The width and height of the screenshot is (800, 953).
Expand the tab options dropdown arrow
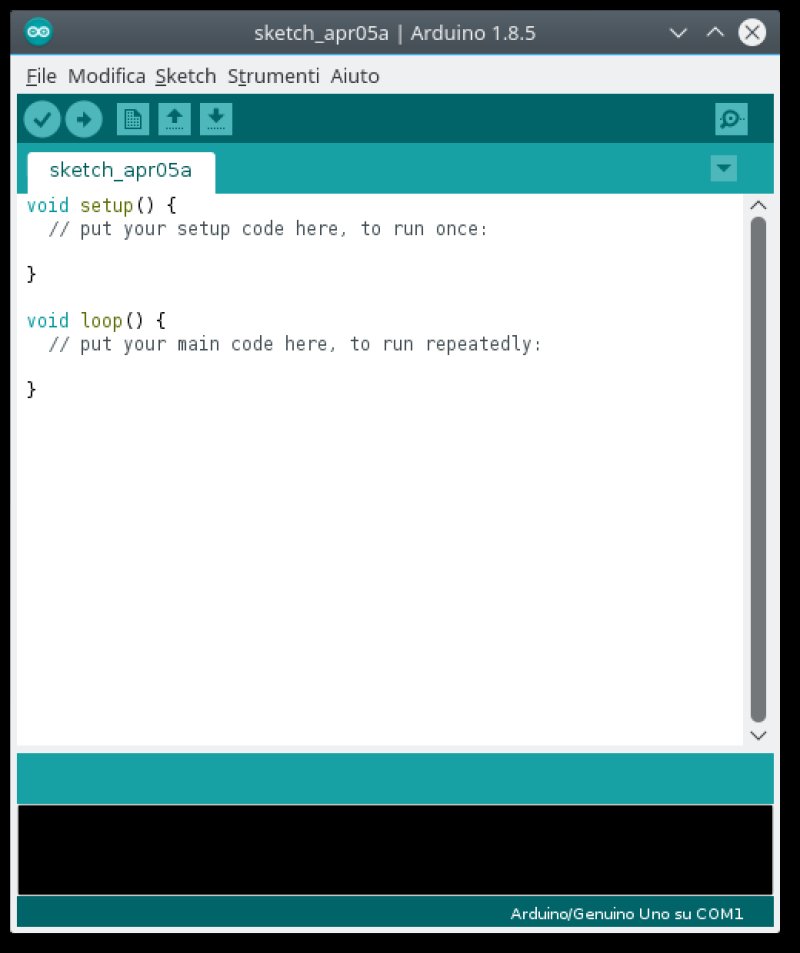pyautogui.click(x=723, y=168)
